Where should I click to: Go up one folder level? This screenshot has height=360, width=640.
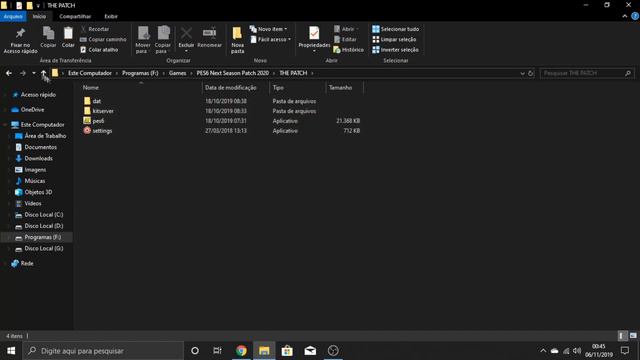tap(44, 73)
